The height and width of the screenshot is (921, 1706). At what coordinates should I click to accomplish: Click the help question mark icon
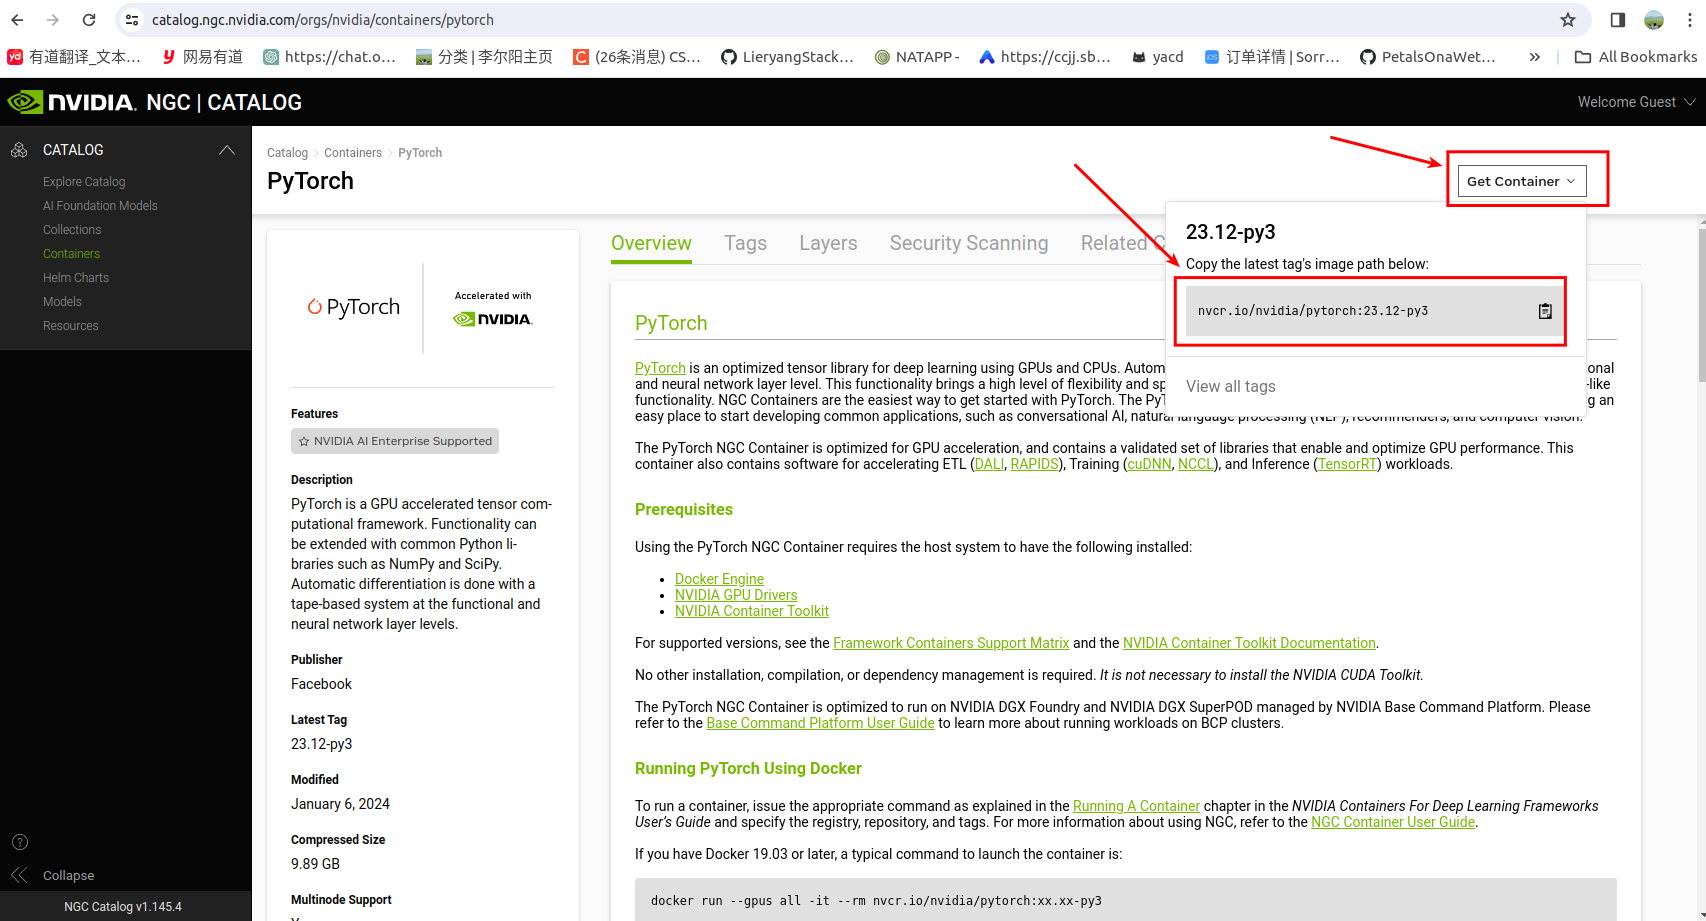tap(20, 842)
